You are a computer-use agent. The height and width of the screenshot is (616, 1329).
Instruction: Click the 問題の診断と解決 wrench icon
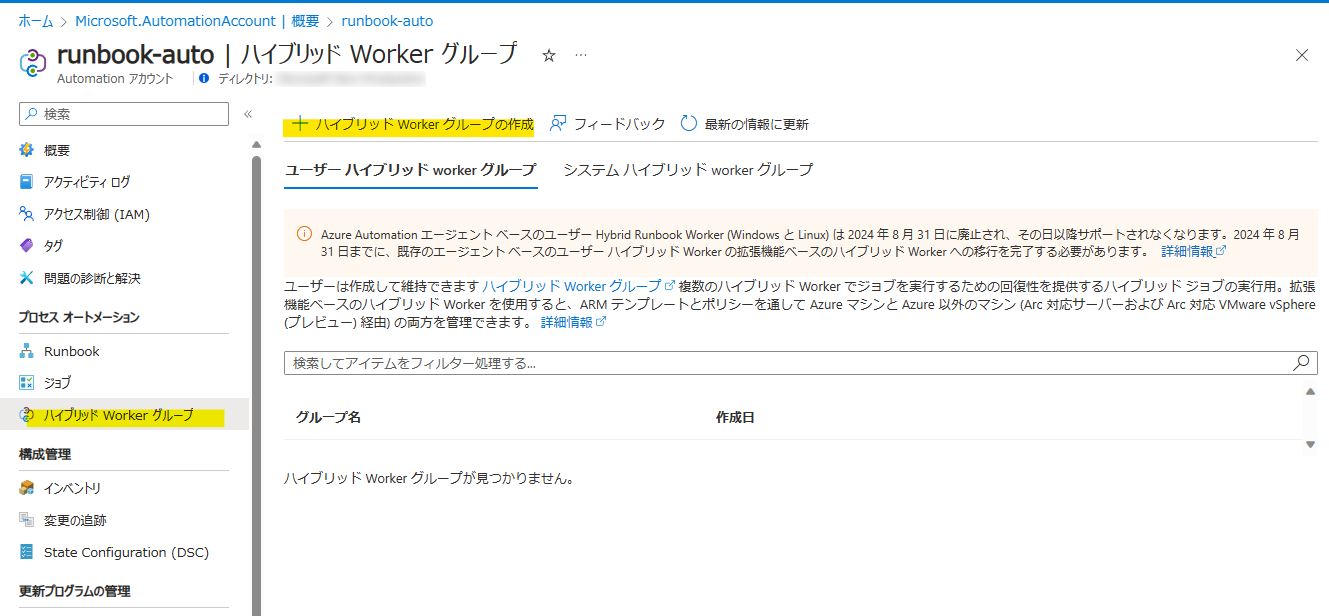[27, 278]
